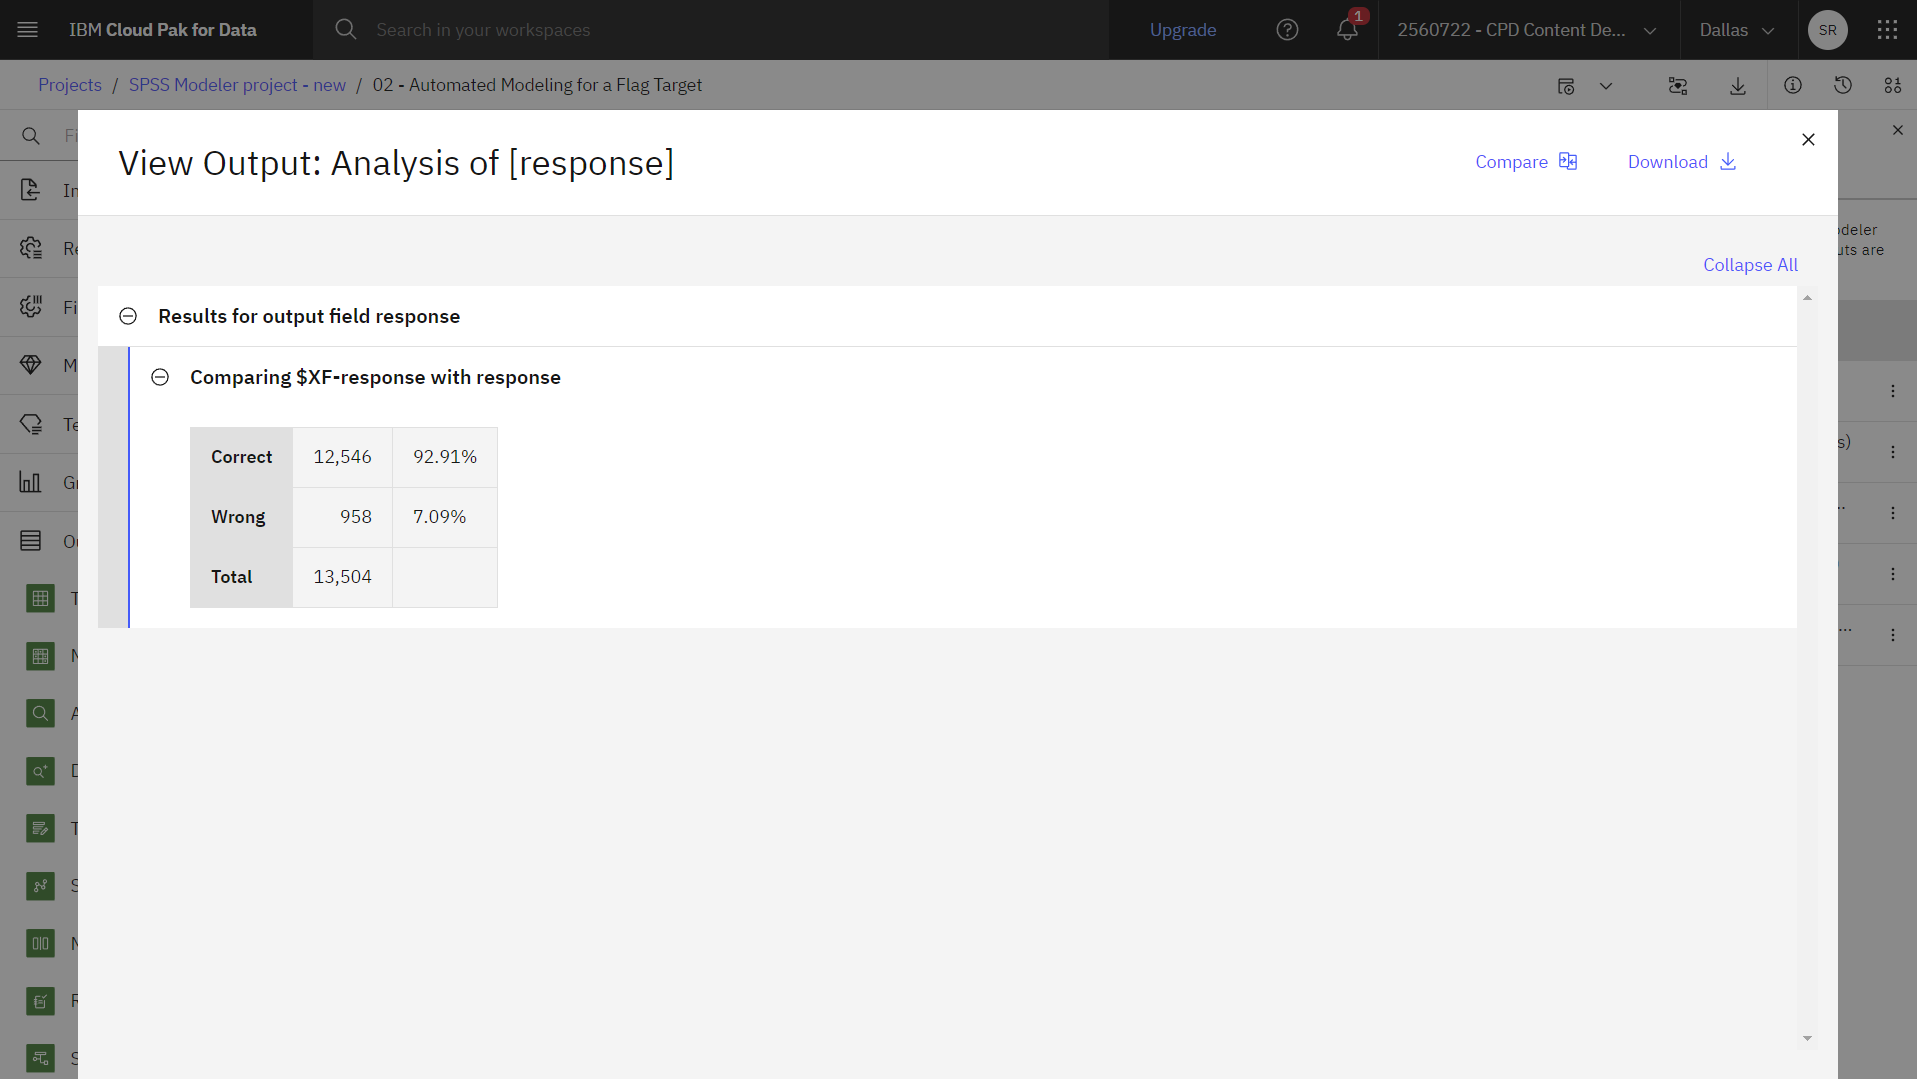Open SPSS Modeler project - new breadcrumb
This screenshot has height=1079, width=1917.
point(237,85)
